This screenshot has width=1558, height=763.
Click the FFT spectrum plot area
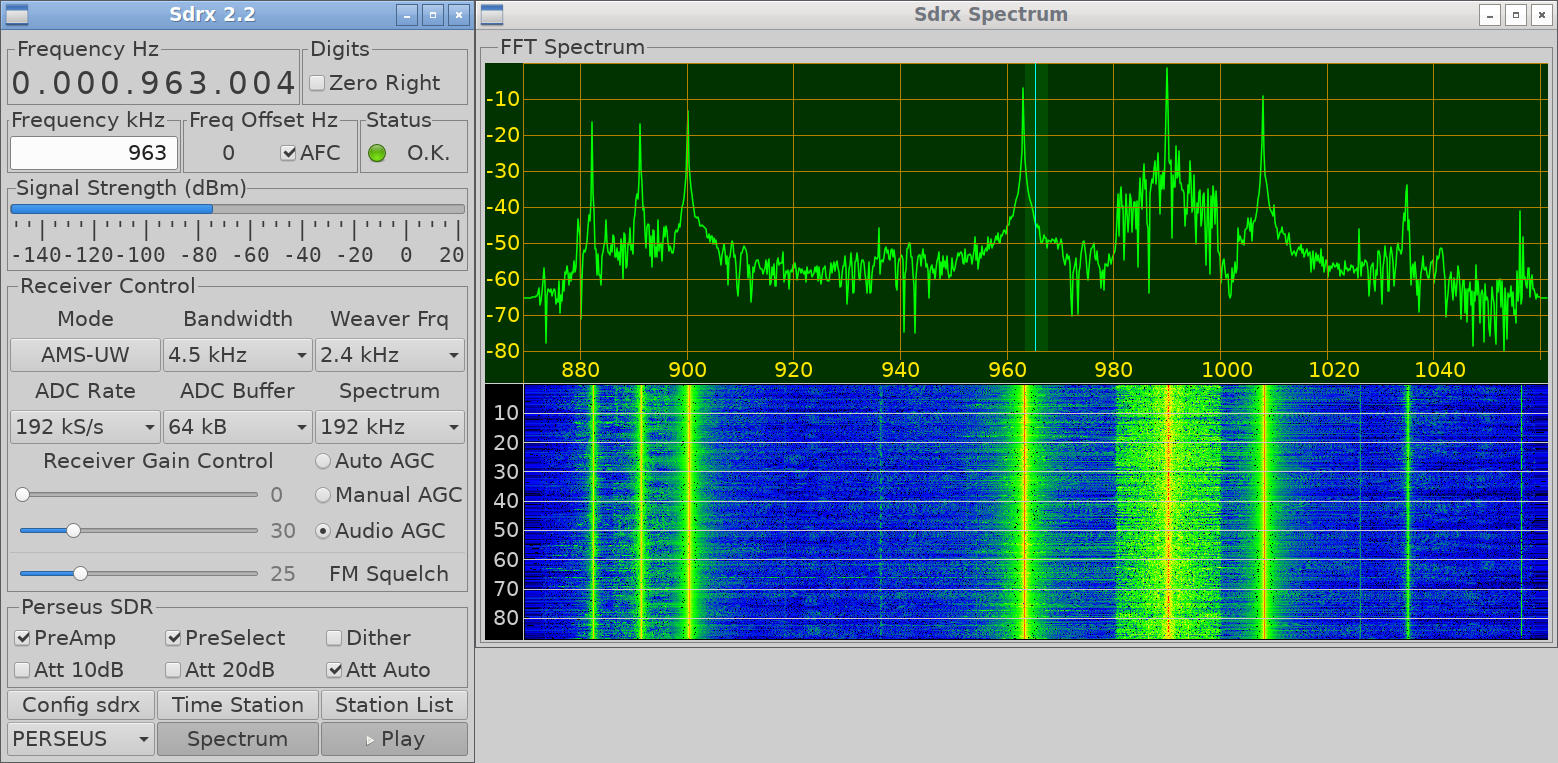(x=1035, y=208)
